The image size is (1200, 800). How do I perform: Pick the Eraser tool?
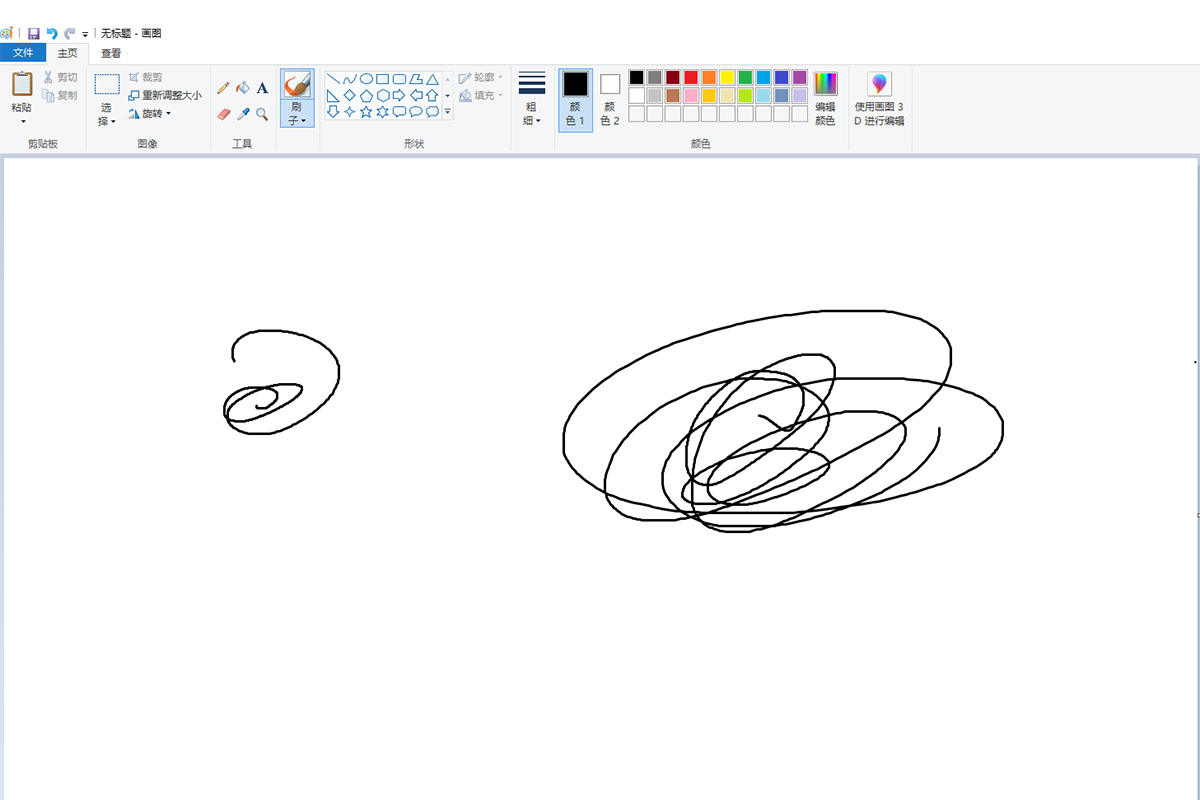(223, 114)
